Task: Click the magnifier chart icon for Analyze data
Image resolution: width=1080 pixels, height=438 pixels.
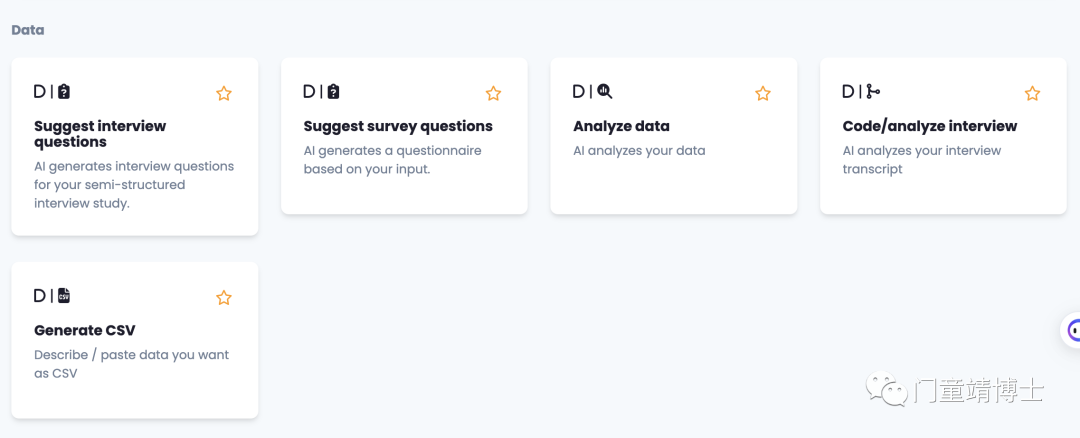Action: pos(605,91)
